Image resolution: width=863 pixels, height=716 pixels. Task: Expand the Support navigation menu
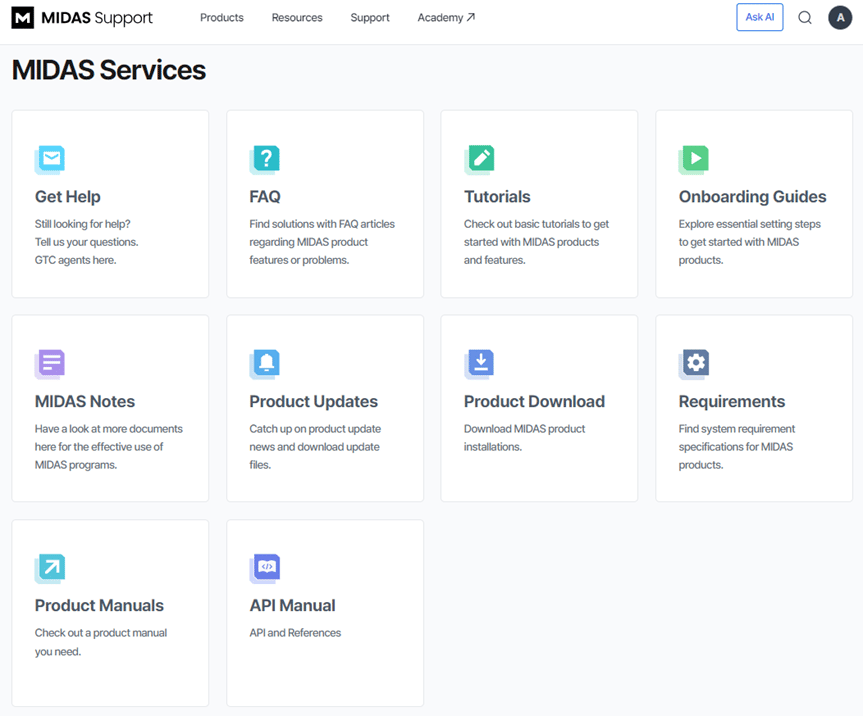(x=370, y=18)
